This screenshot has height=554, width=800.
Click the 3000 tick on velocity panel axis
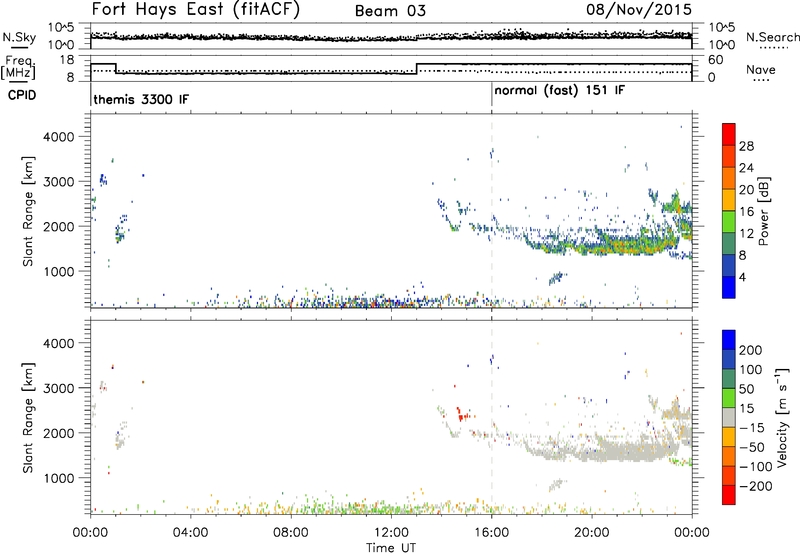[59, 388]
